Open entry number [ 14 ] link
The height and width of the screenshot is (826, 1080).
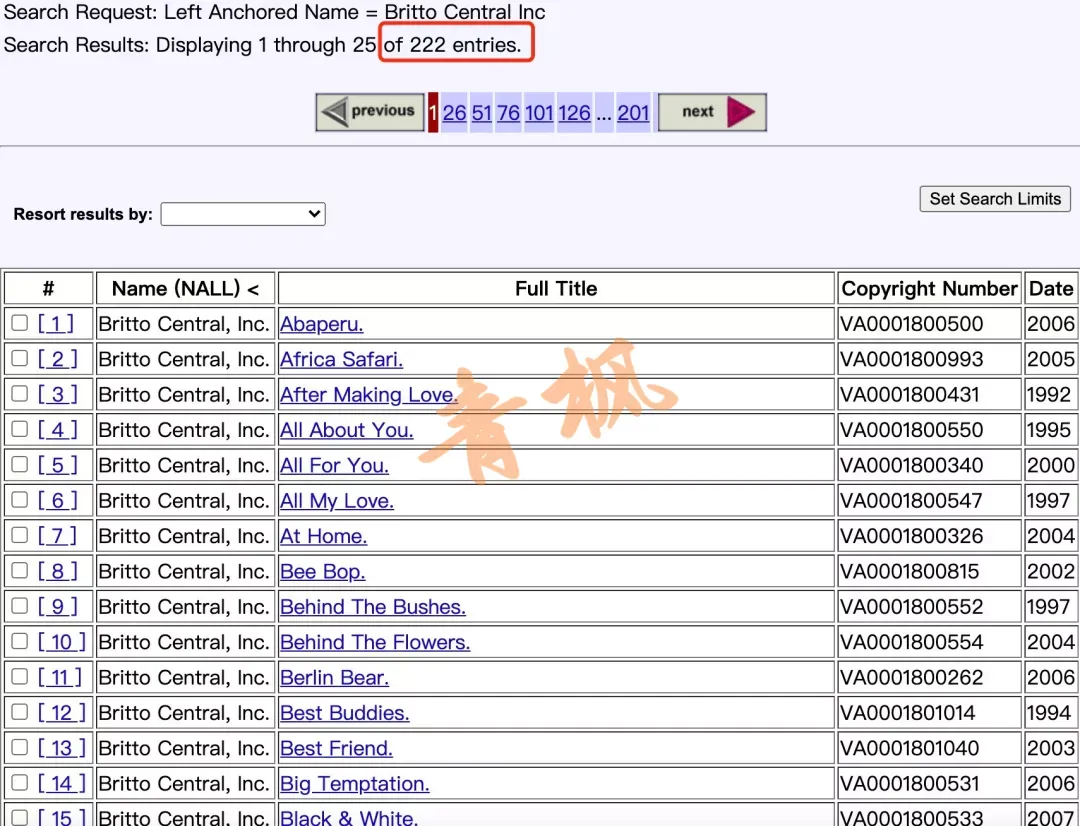pos(62,783)
